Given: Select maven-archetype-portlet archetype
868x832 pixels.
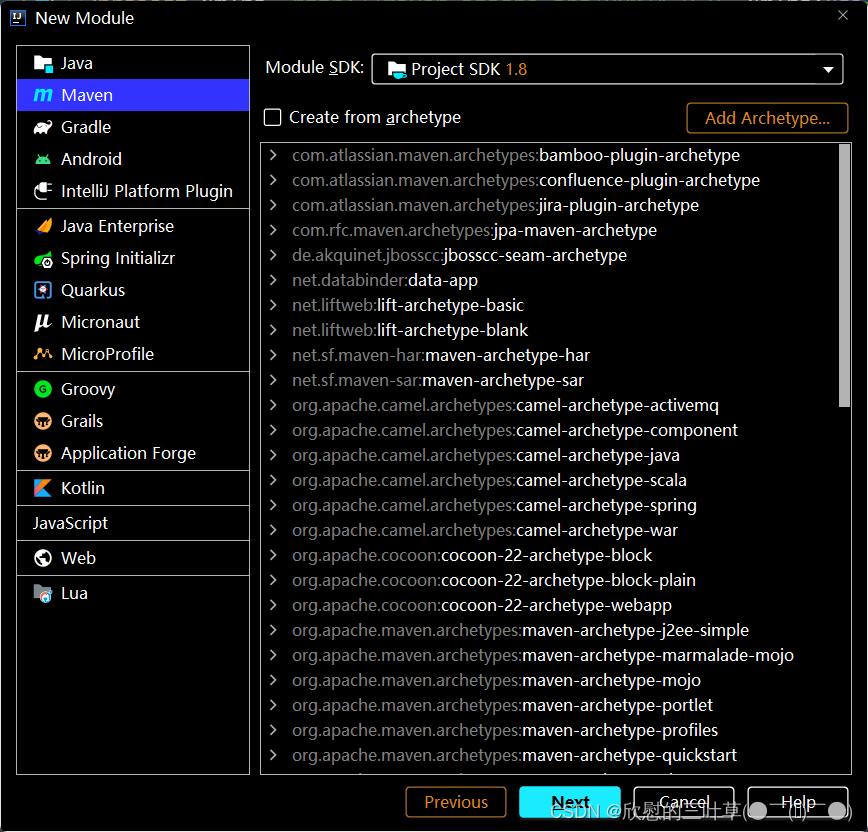Looking at the screenshot, I should tap(502, 705).
